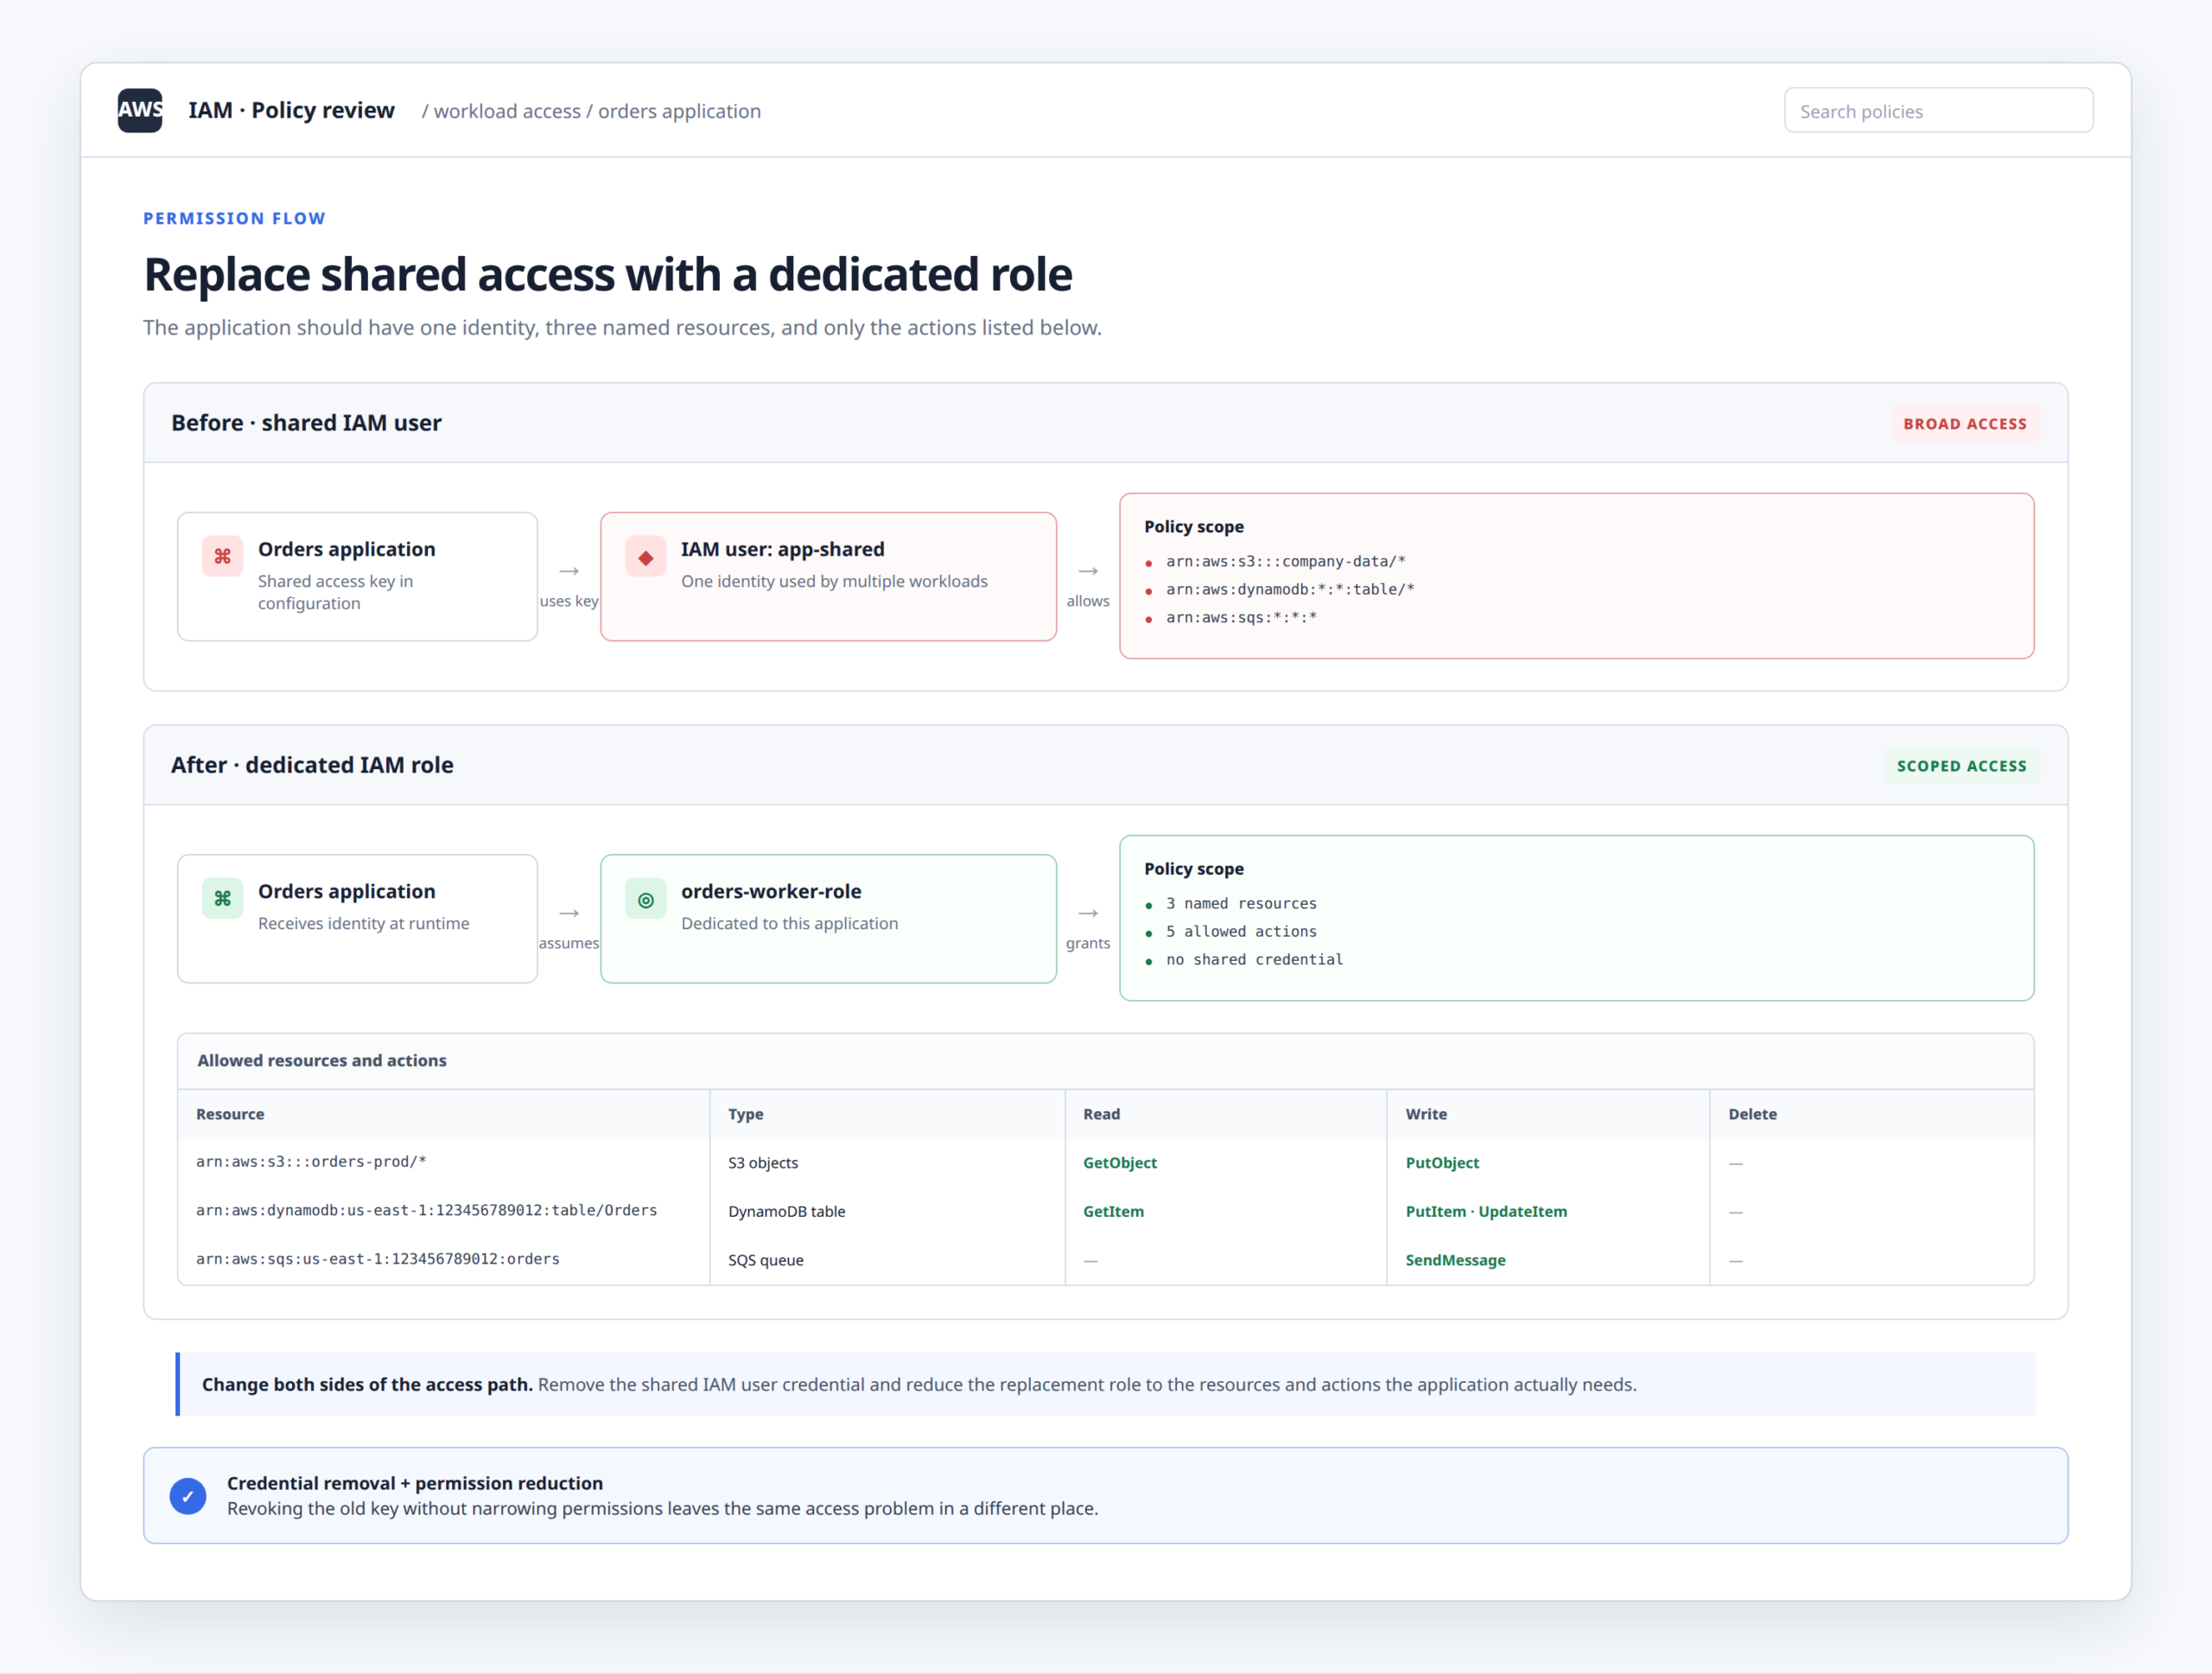Click the red Orders application icon
Image resolution: width=2212 pixels, height=1674 pixels.
(x=222, y=557)
